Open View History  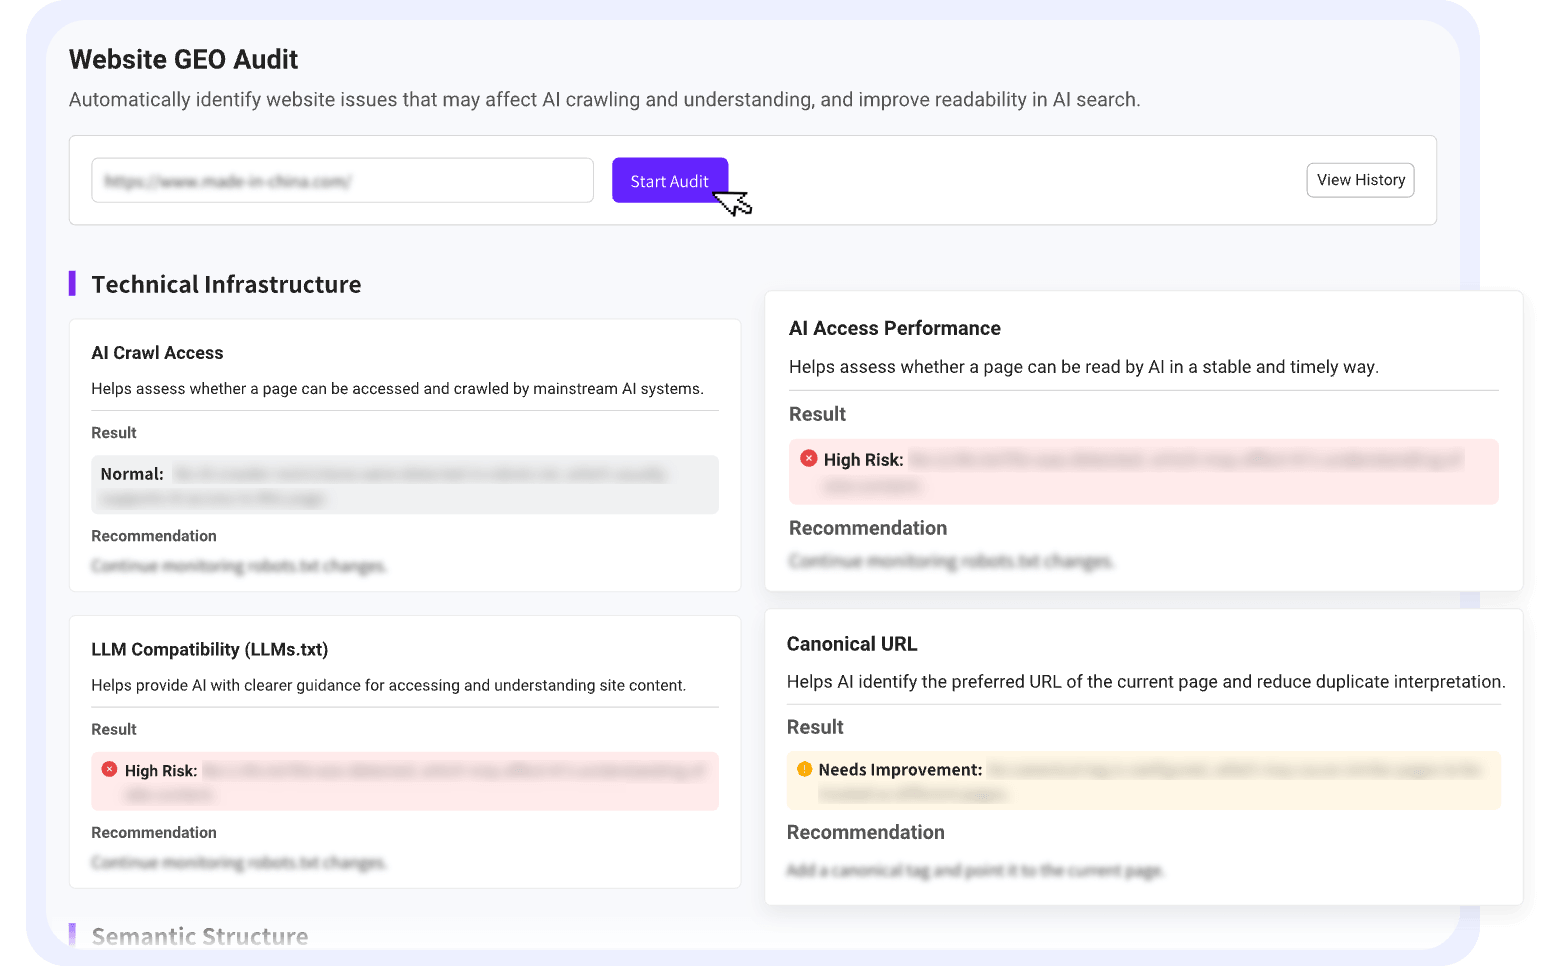1360,180
